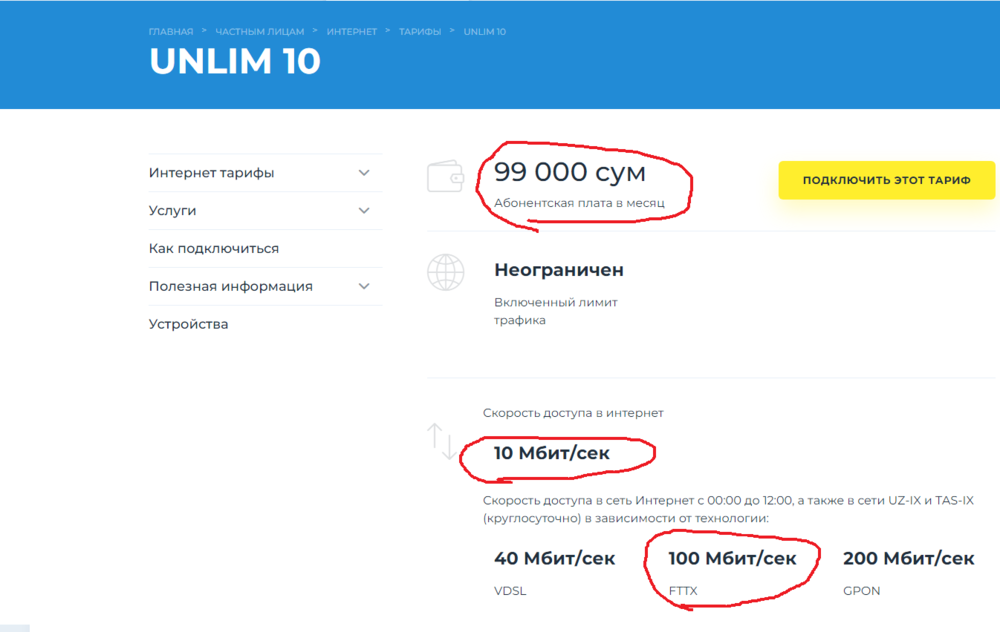The image size is (1000, 632).
Task: Click the 10 Мбит/сек speed value
Action: (552, 453)
